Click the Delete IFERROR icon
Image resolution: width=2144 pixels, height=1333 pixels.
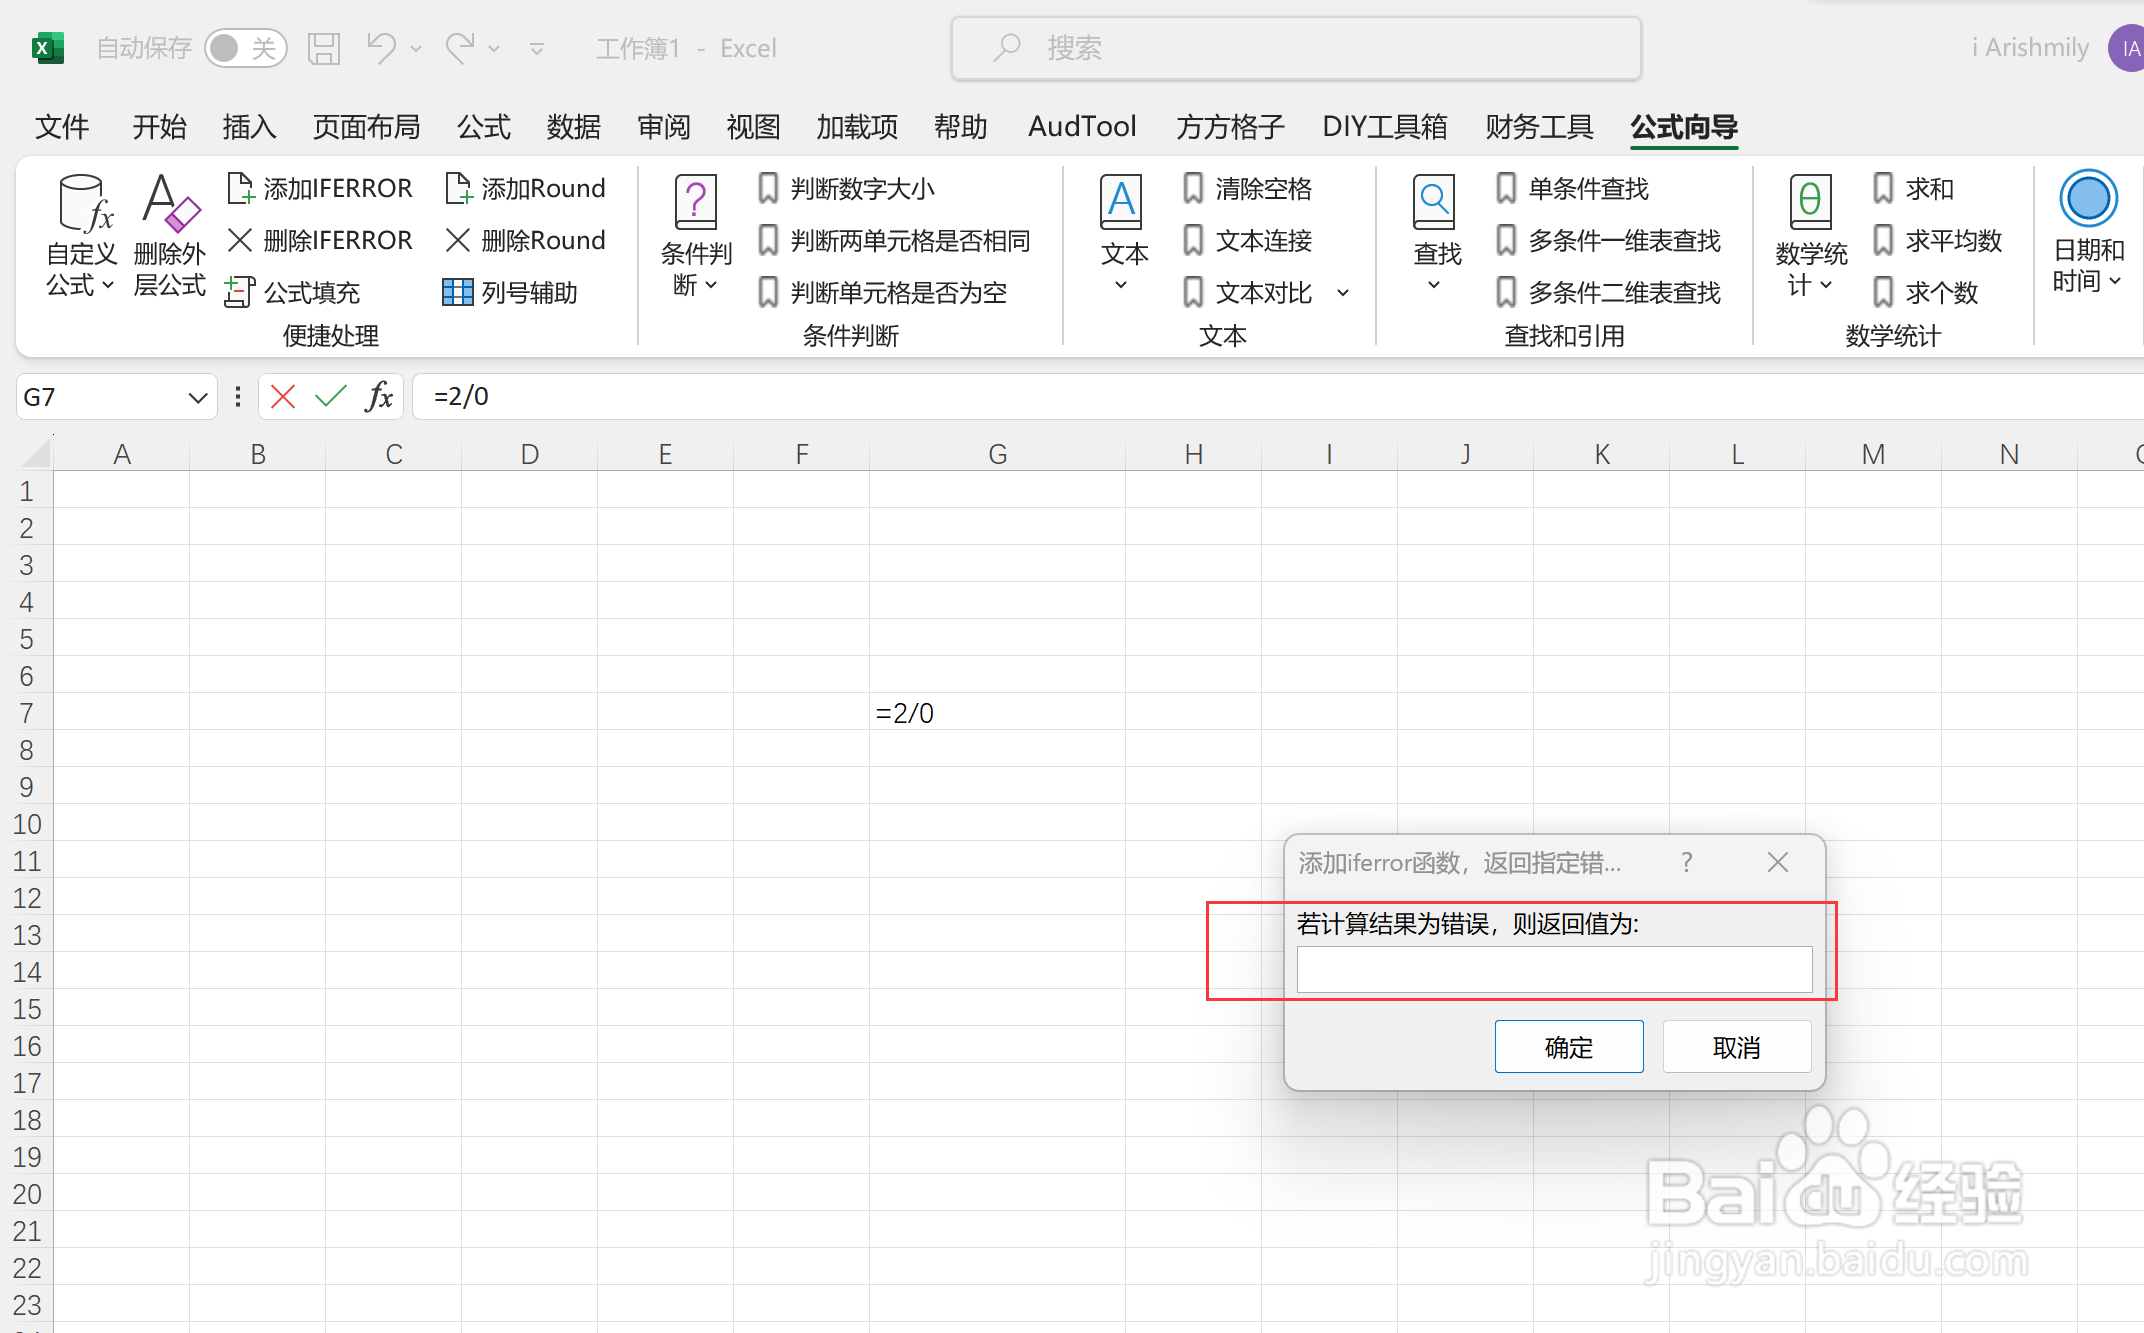click(x=240, y=240)
